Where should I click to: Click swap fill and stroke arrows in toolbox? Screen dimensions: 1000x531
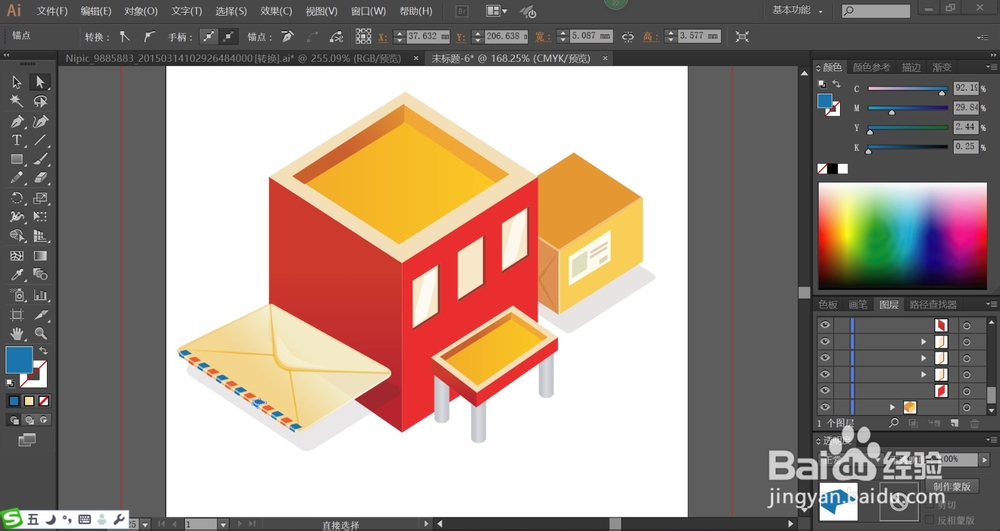point(43,351)
